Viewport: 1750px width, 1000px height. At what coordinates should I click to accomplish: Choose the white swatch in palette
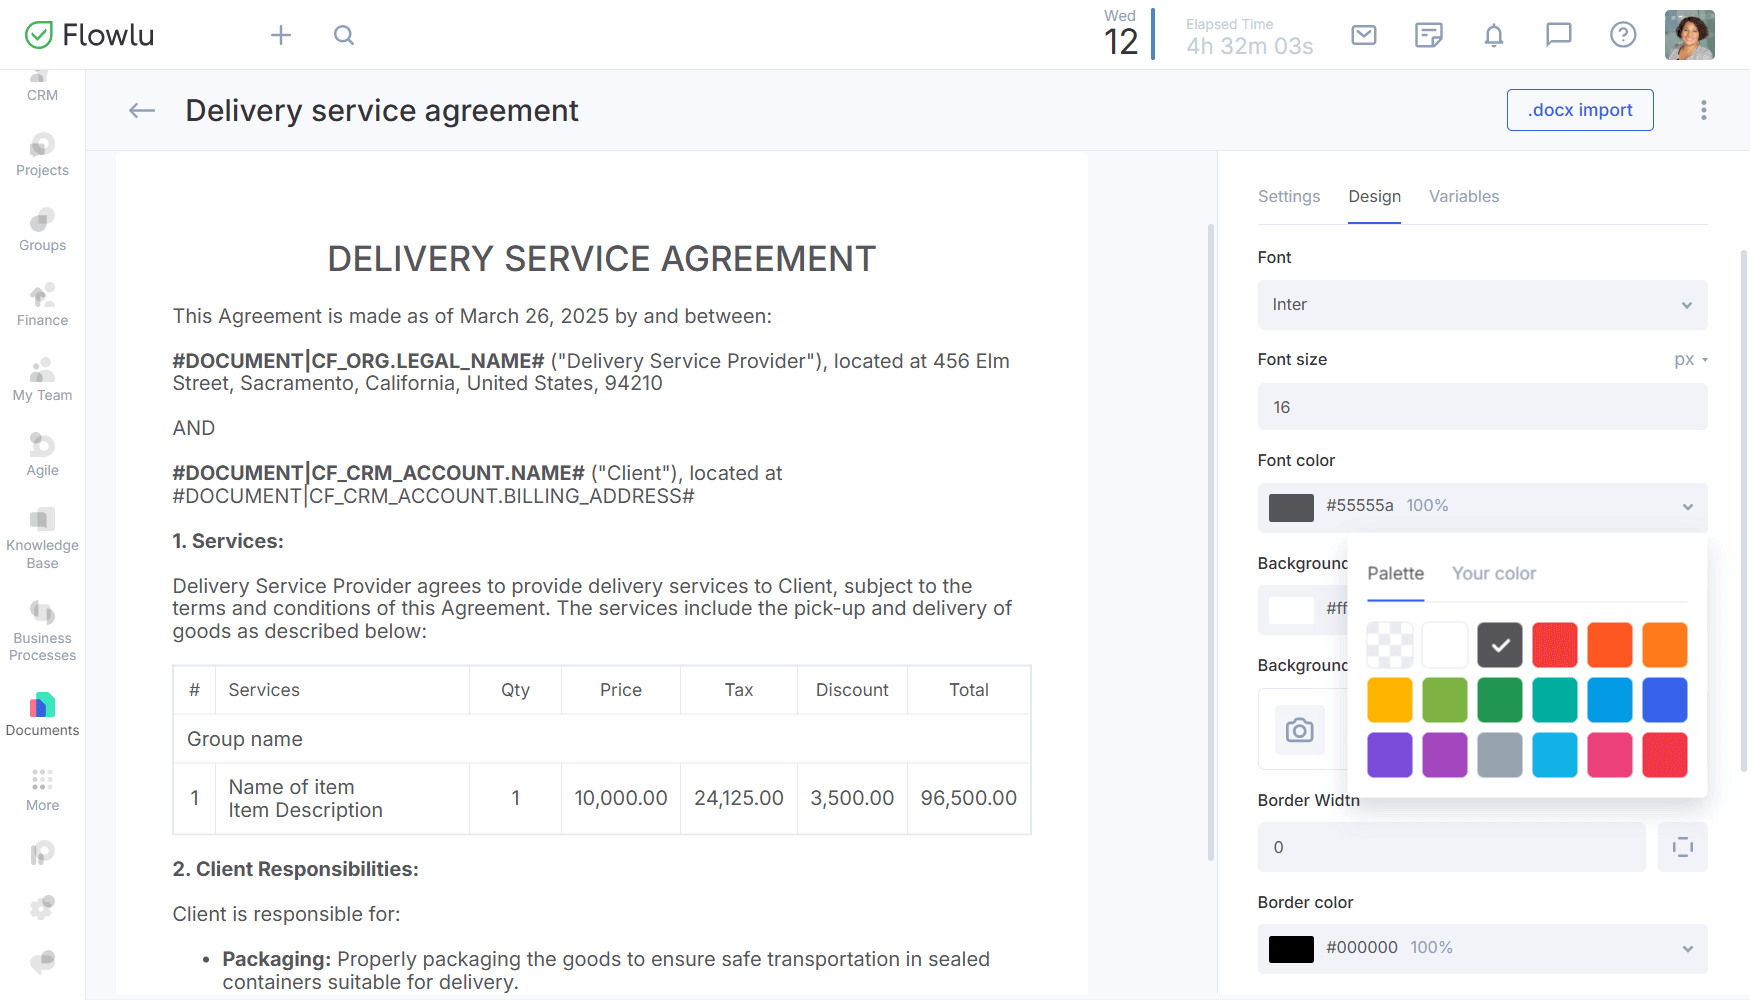click(x=1445, y=645)
